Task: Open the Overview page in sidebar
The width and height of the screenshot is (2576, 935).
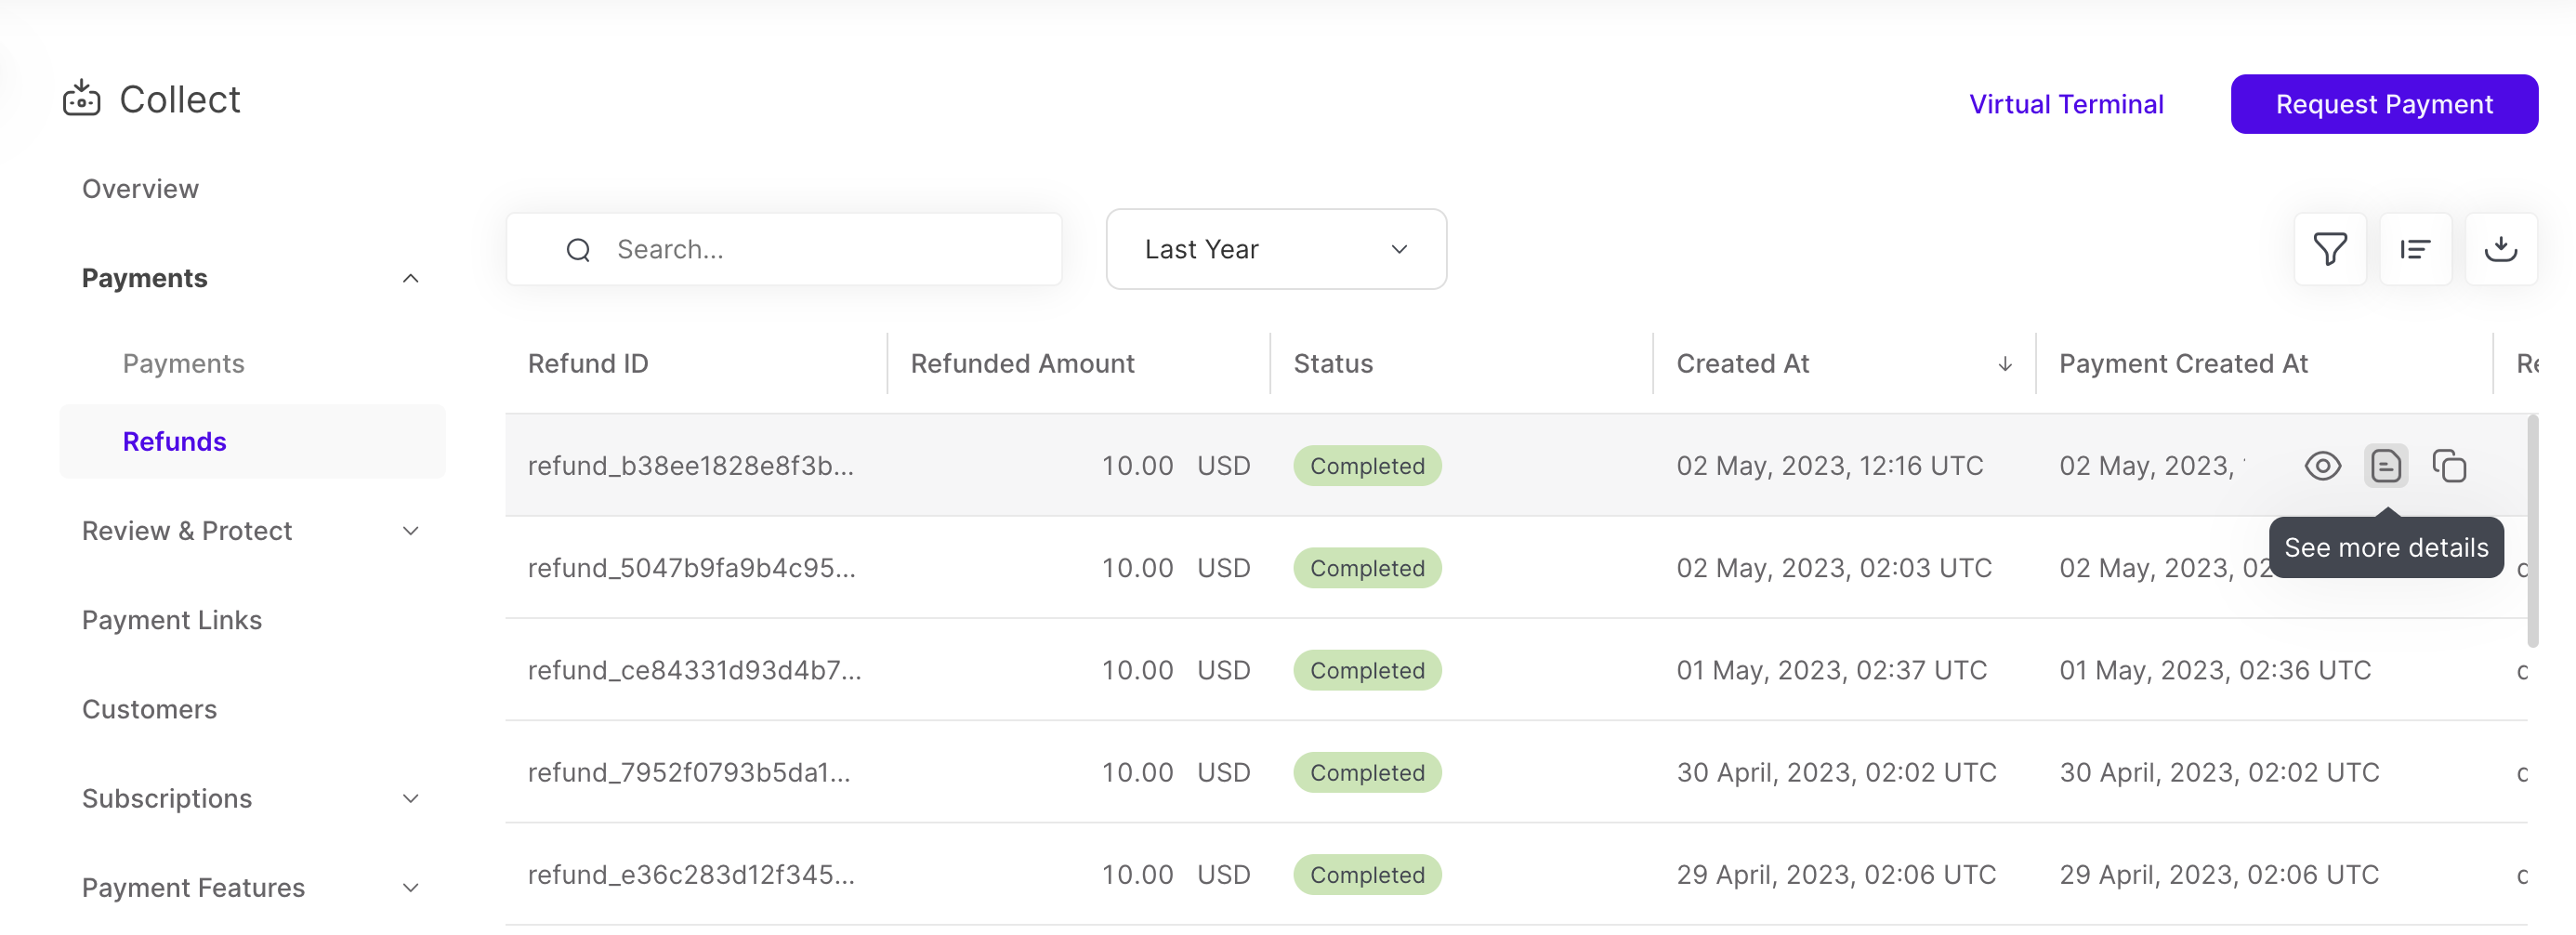Action: pyautogui.click(x=140, y=189)
